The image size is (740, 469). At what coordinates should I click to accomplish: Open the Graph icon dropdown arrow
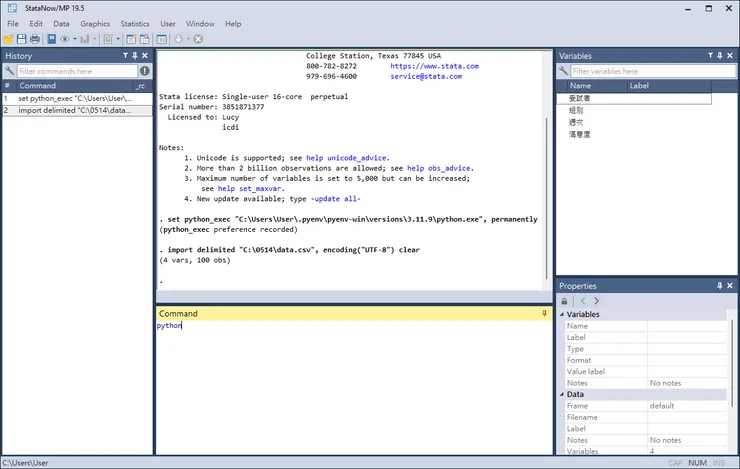[x=94, y=39]
